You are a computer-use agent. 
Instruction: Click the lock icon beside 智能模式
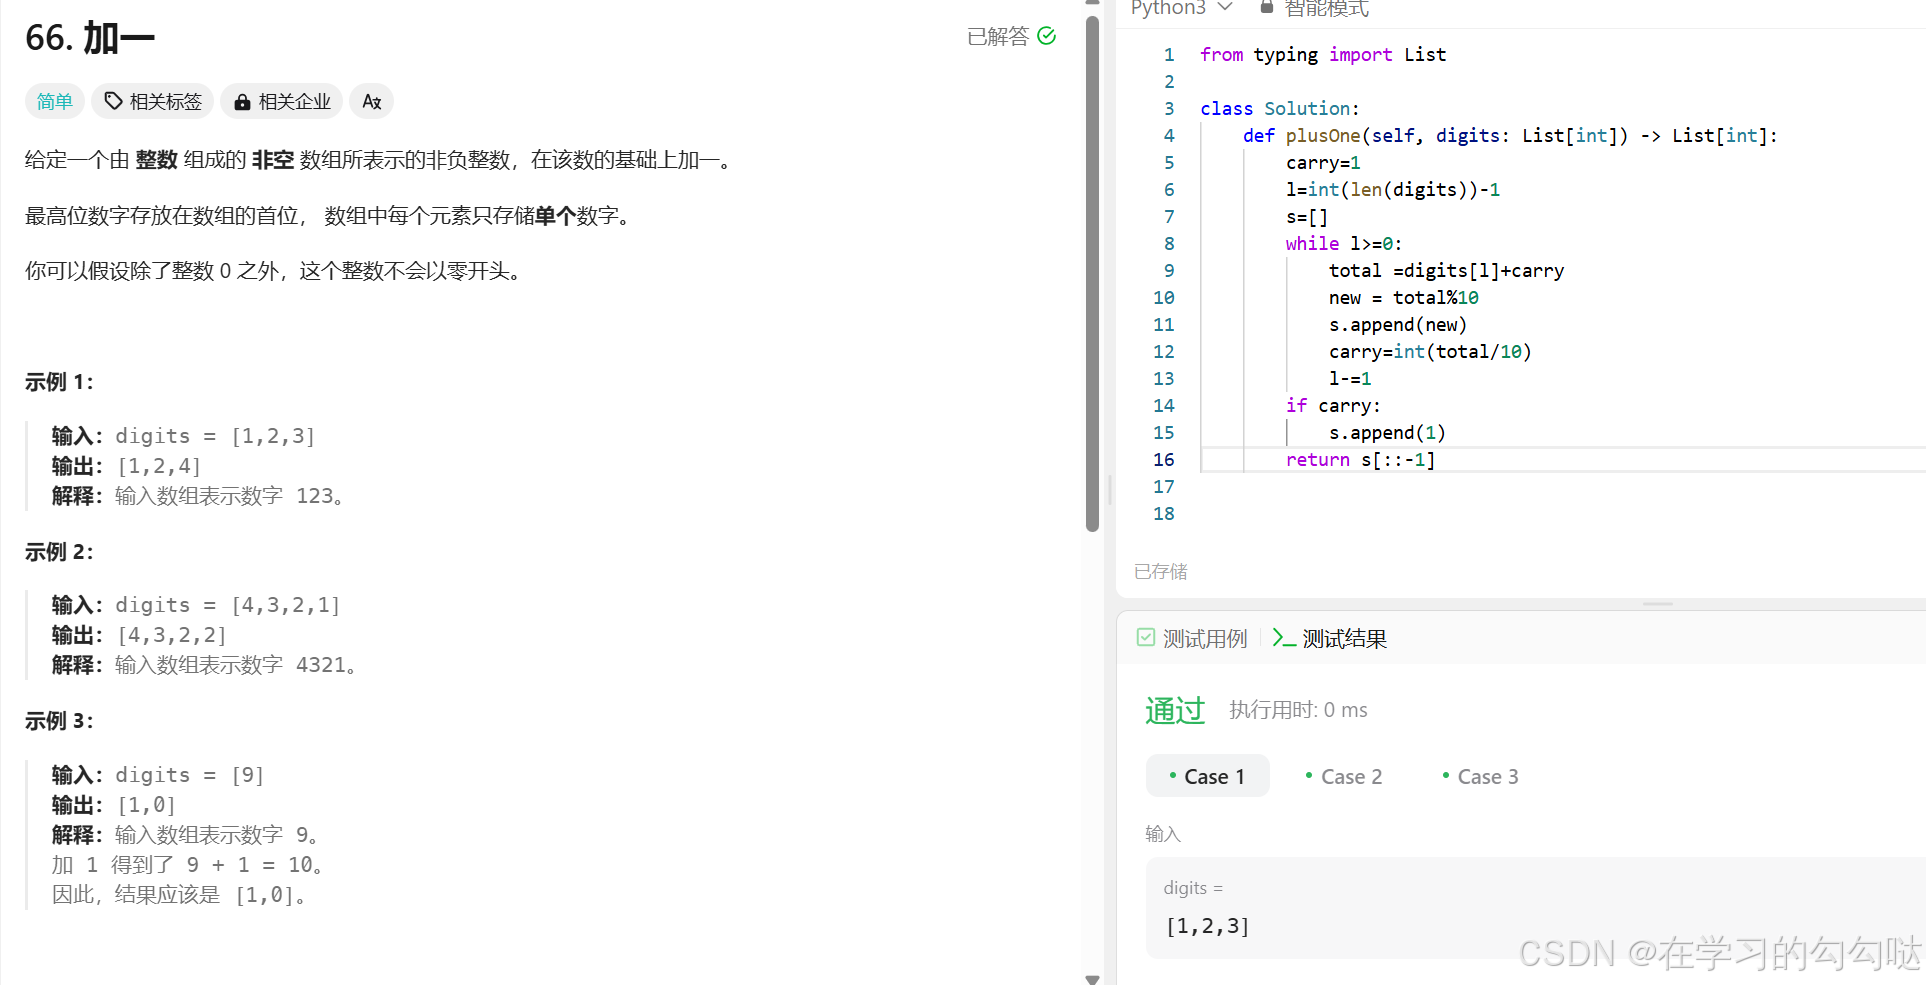tap(1266, 7)
